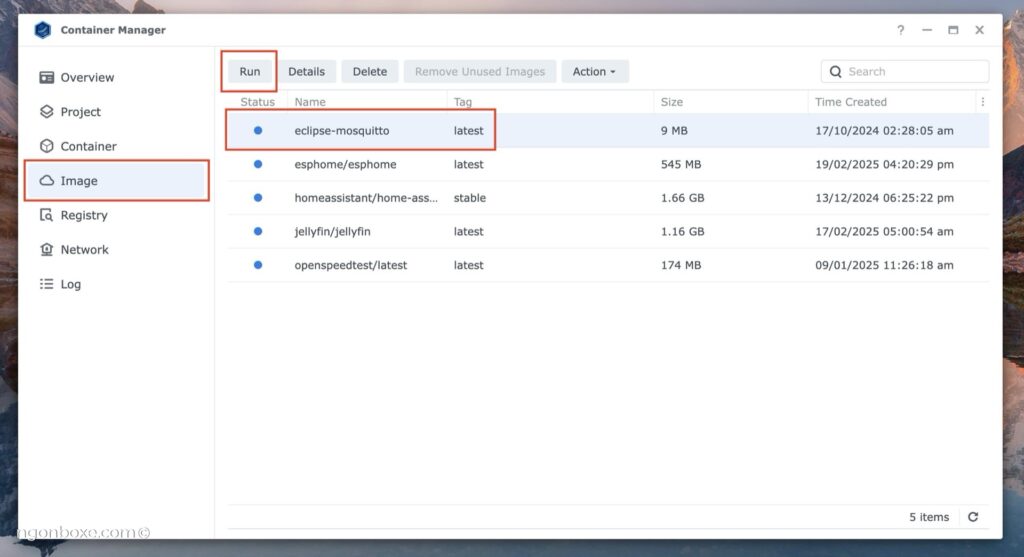Click the 09/01/2025 11:26:18 am timestamp
This screenshot has height=557, width=1024.
pos(884,265)
